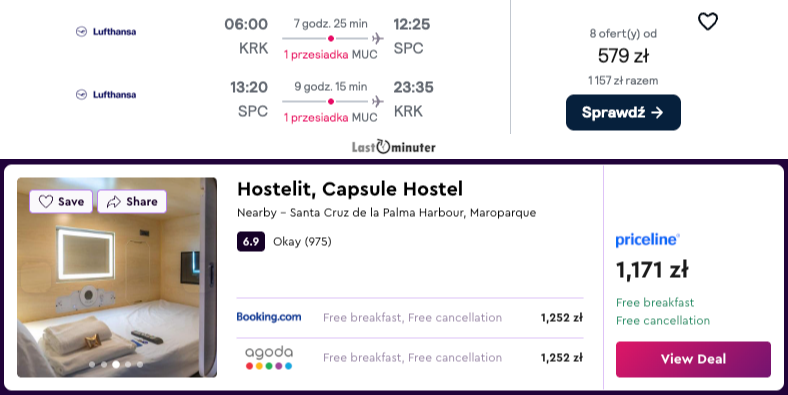788x395 pixels.
Task: Save the Hostelit hostel to favorites
Action: point(61,202)
